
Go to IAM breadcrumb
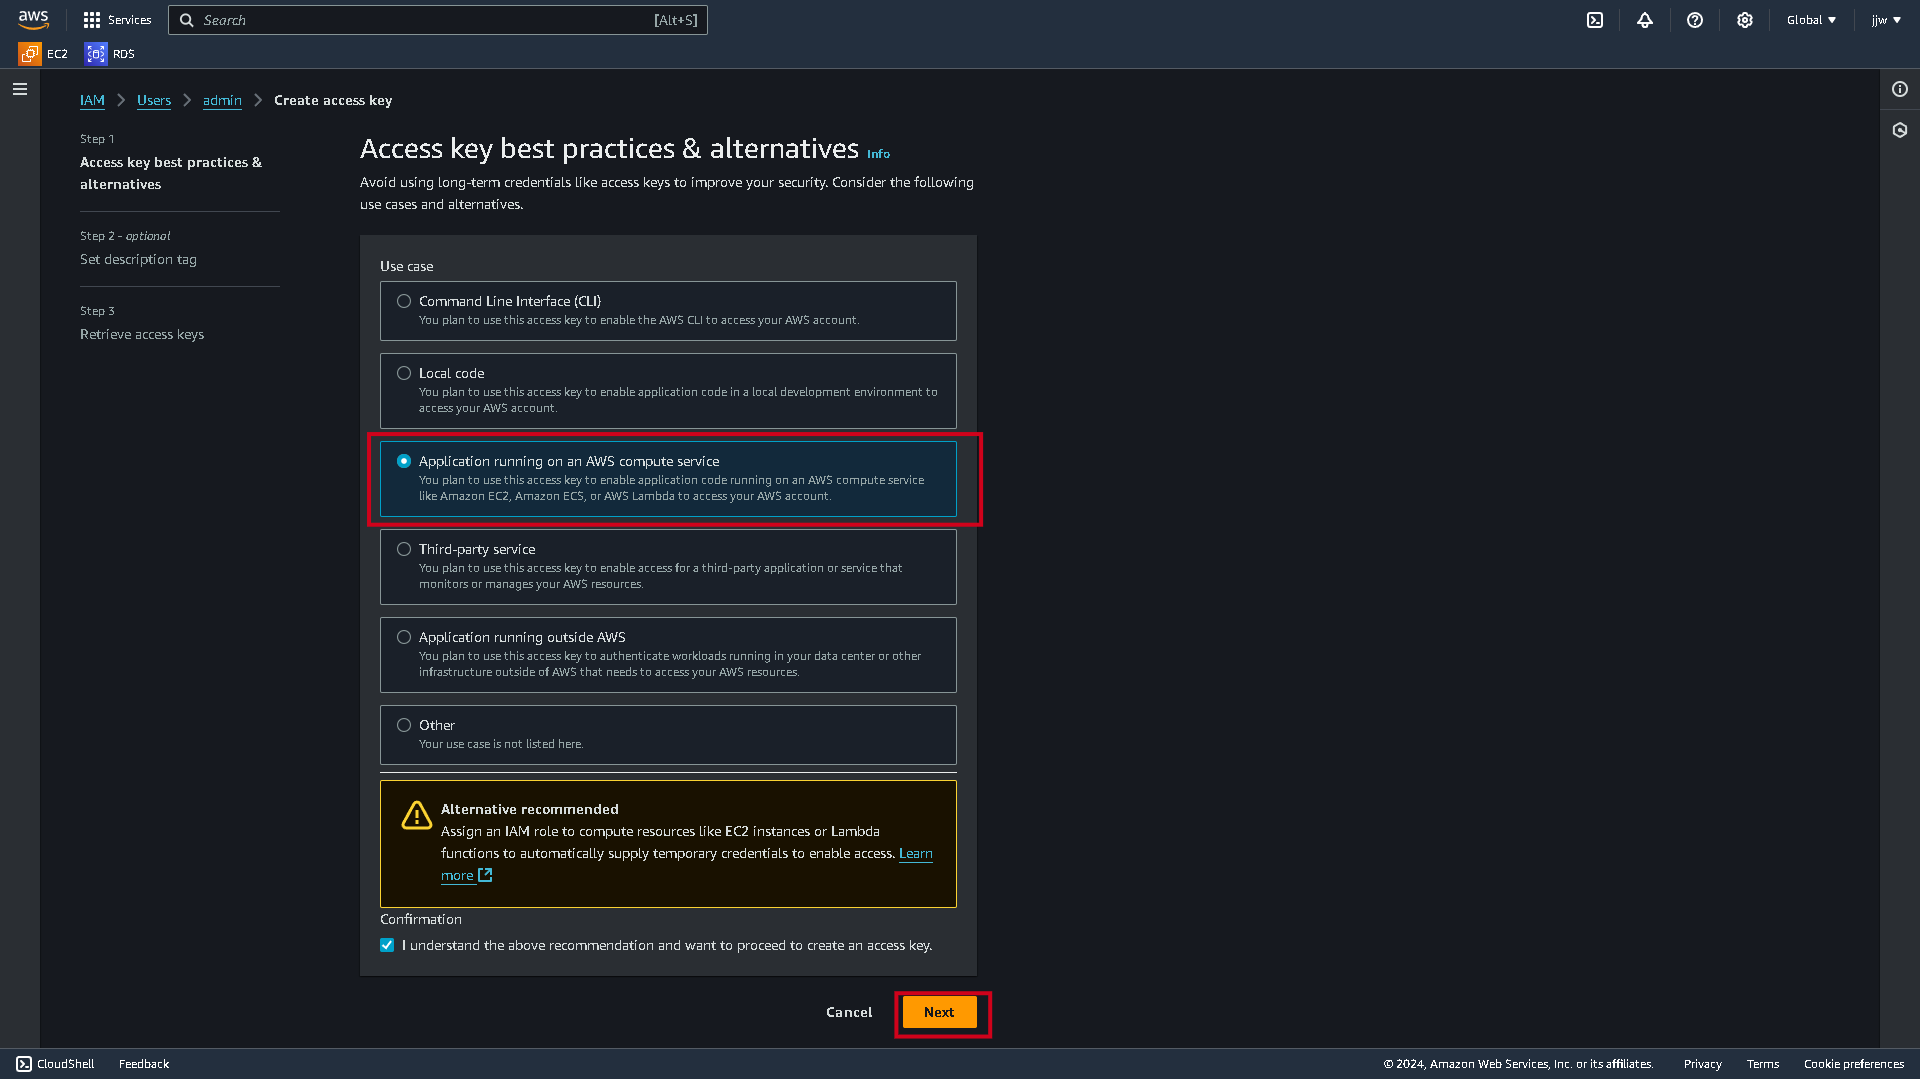[x=92, y=100]
